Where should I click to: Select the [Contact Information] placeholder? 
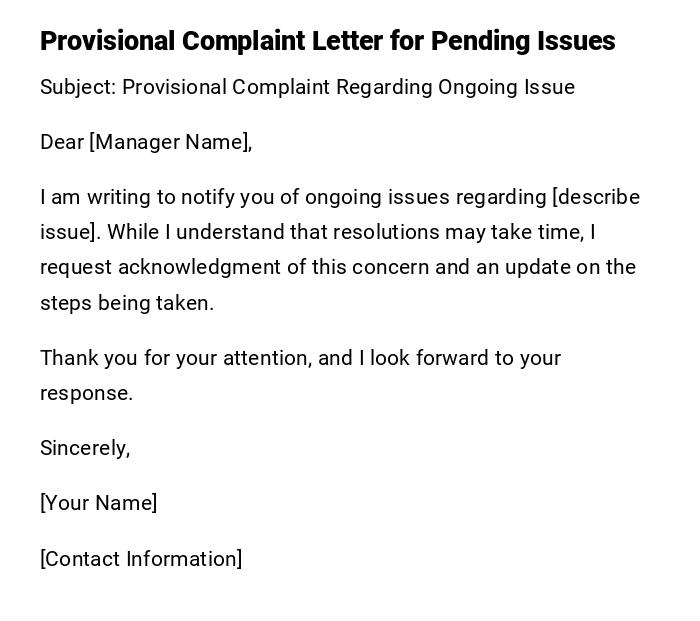click(x=141, y=559)
